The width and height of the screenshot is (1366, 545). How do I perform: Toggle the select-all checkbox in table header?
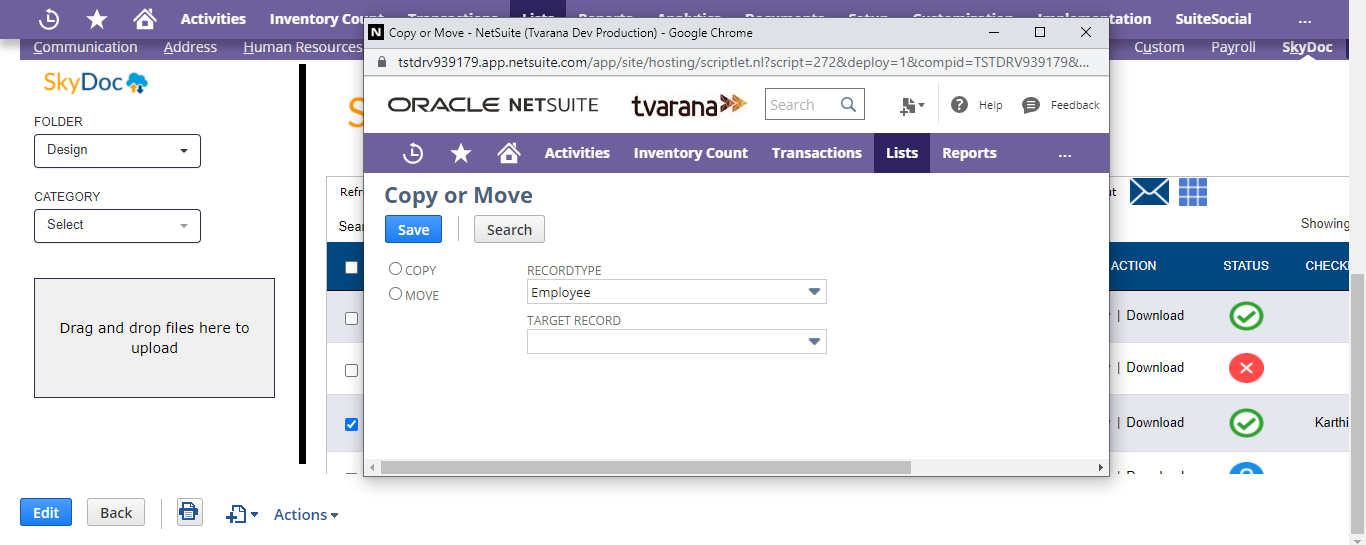coord(351,267)
